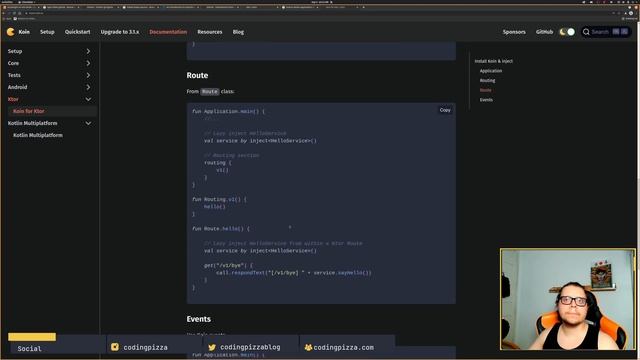Image resolution: width=640 pixels, height=360 pixels.
Task: Open nested Kotlin Multiplatform sub-page
Action: point(38,135)
